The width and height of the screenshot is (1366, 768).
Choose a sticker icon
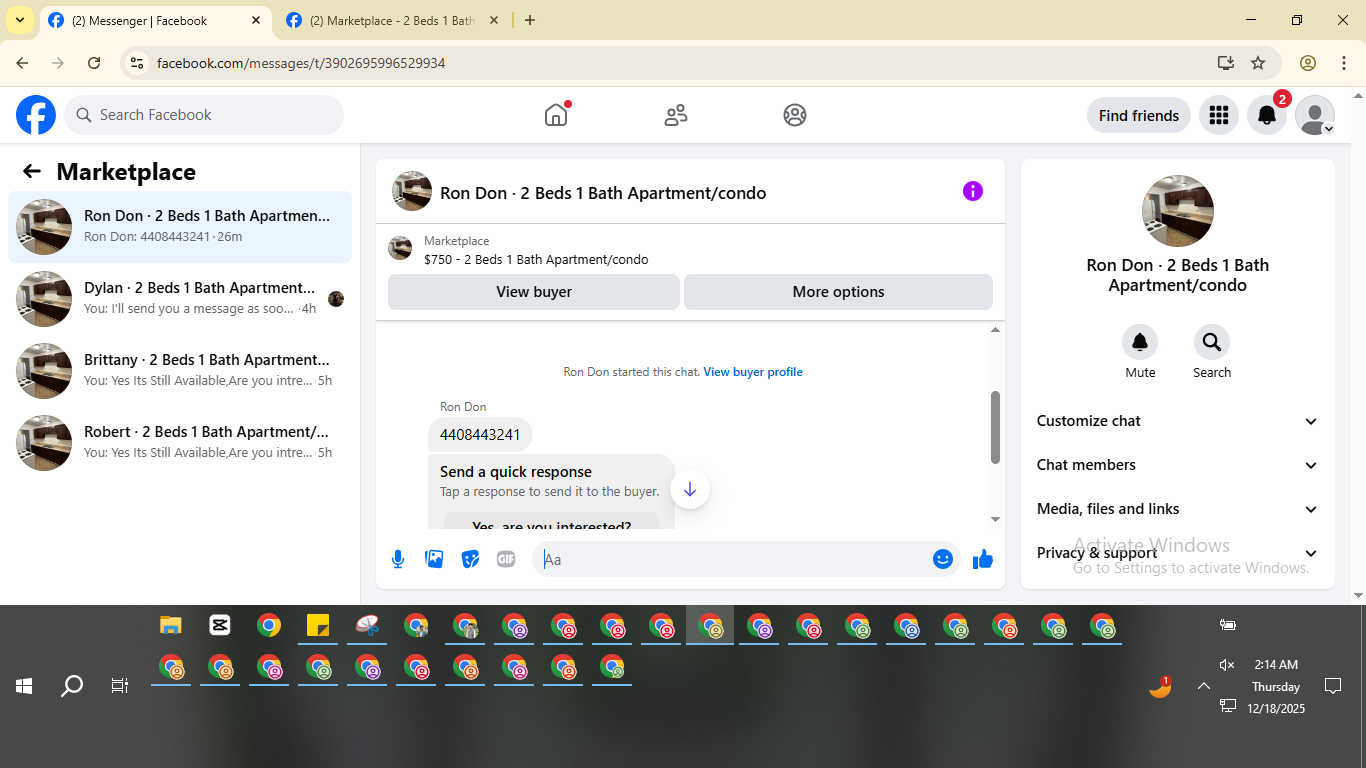pos(470,559)
